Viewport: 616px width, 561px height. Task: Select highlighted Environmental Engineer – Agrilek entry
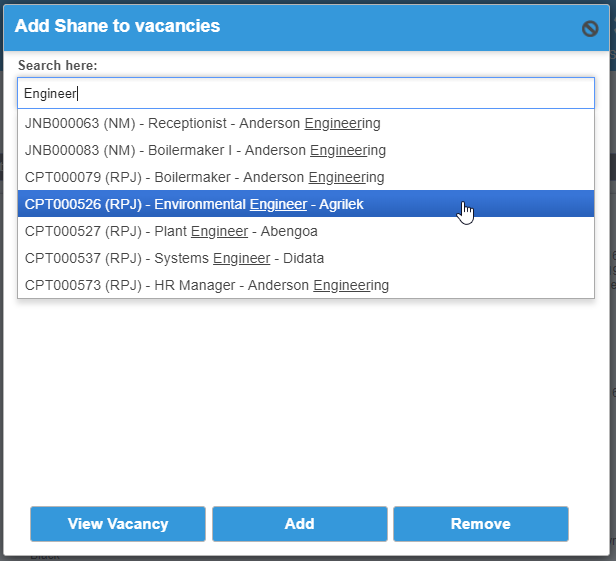(x=306, y=204)
